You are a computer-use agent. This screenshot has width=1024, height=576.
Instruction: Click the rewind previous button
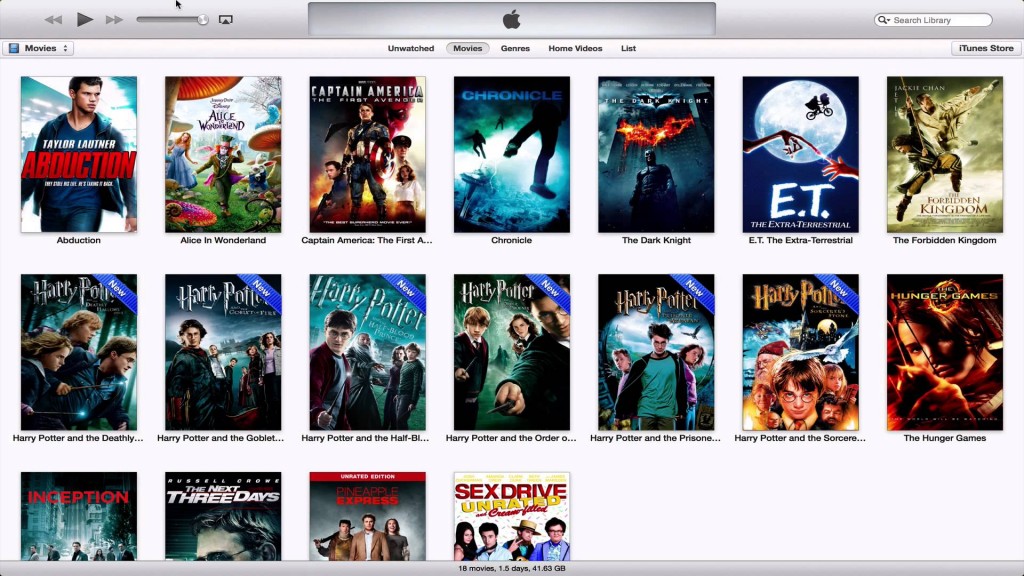click(x=53, y=20)
